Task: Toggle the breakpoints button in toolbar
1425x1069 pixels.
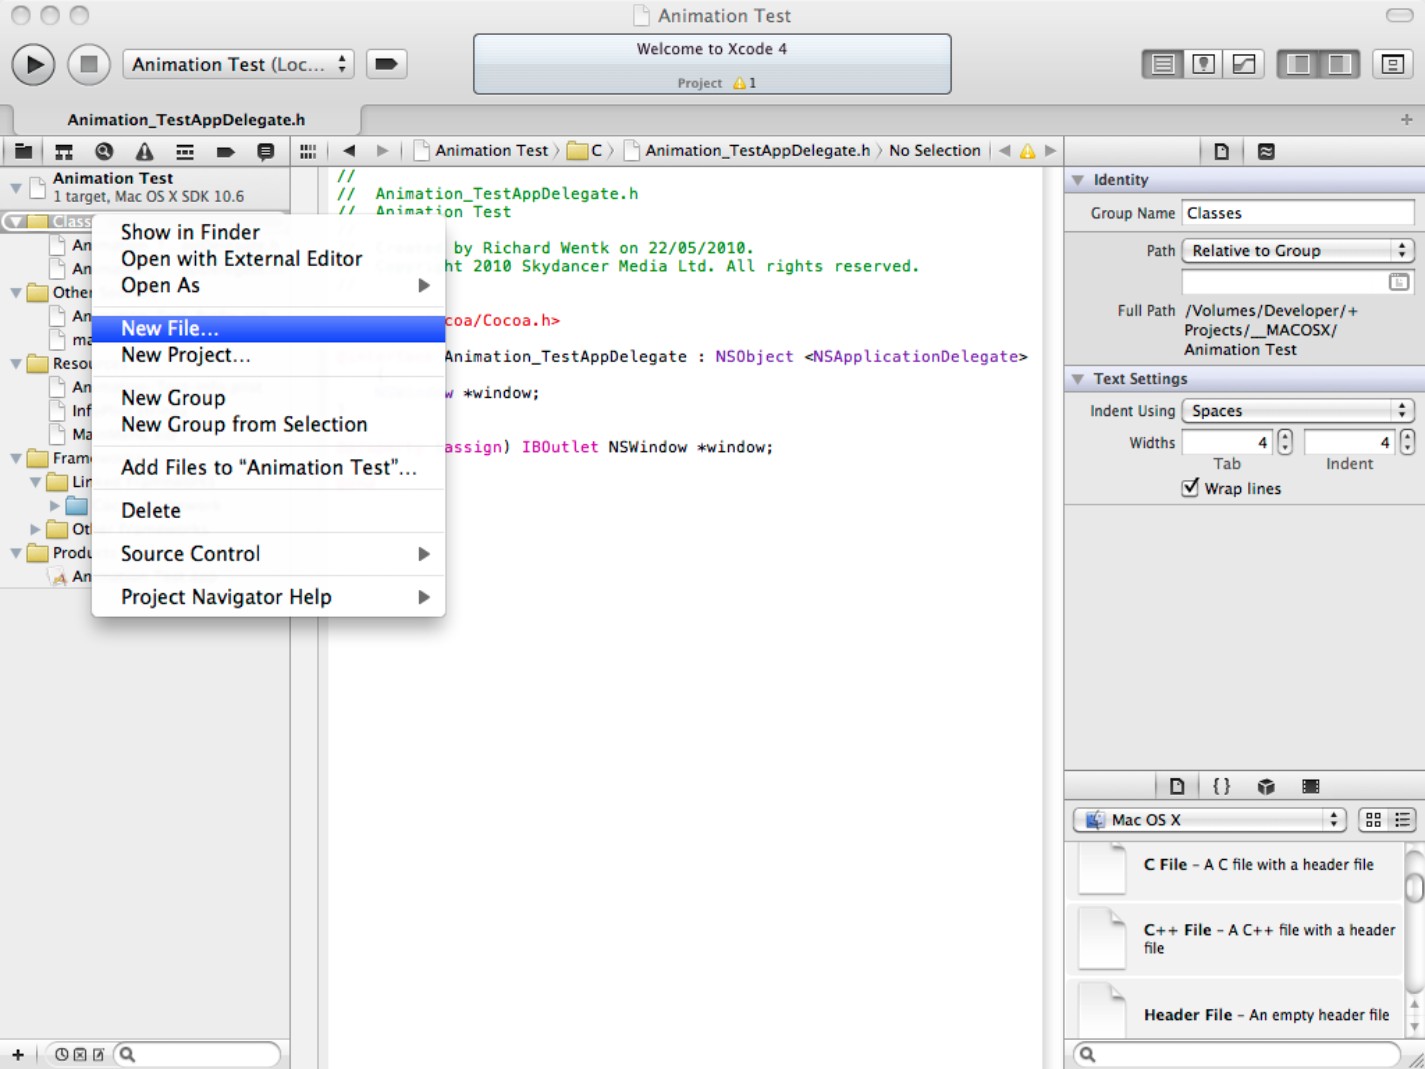Action: click(386, 64)
